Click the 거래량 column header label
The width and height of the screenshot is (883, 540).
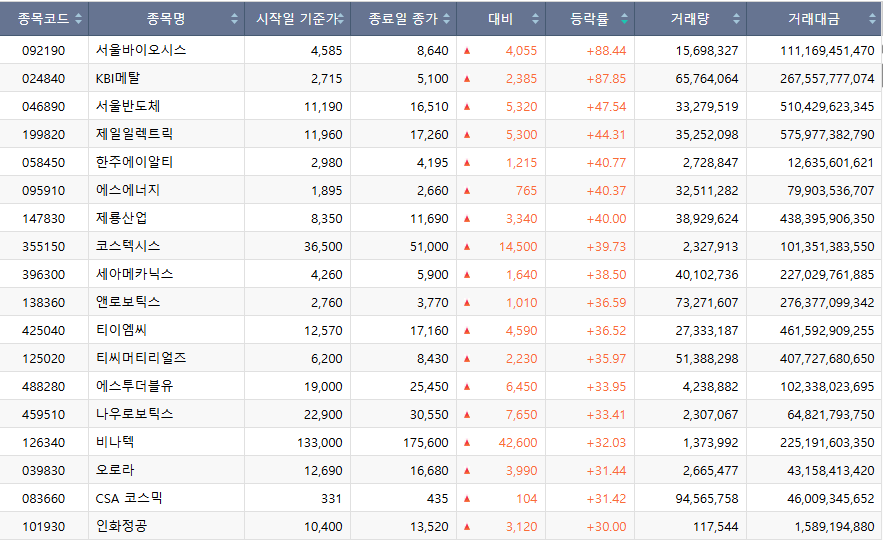(690, 19)
